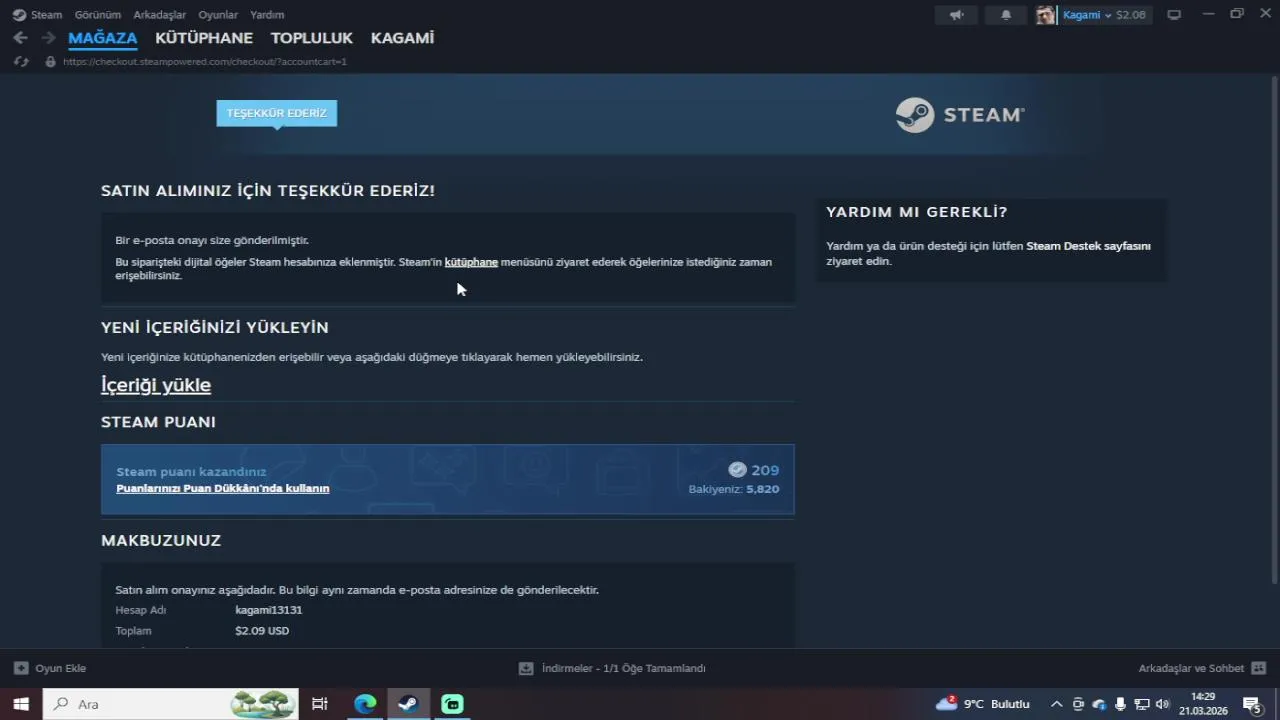This screenshot has height=720, width=1280.
Task: Open the network tray icon
Action: coord(1141,704)
